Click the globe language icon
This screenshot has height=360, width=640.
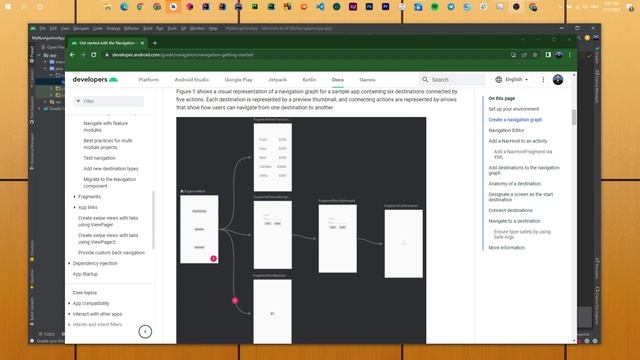[x=498, y=80]
